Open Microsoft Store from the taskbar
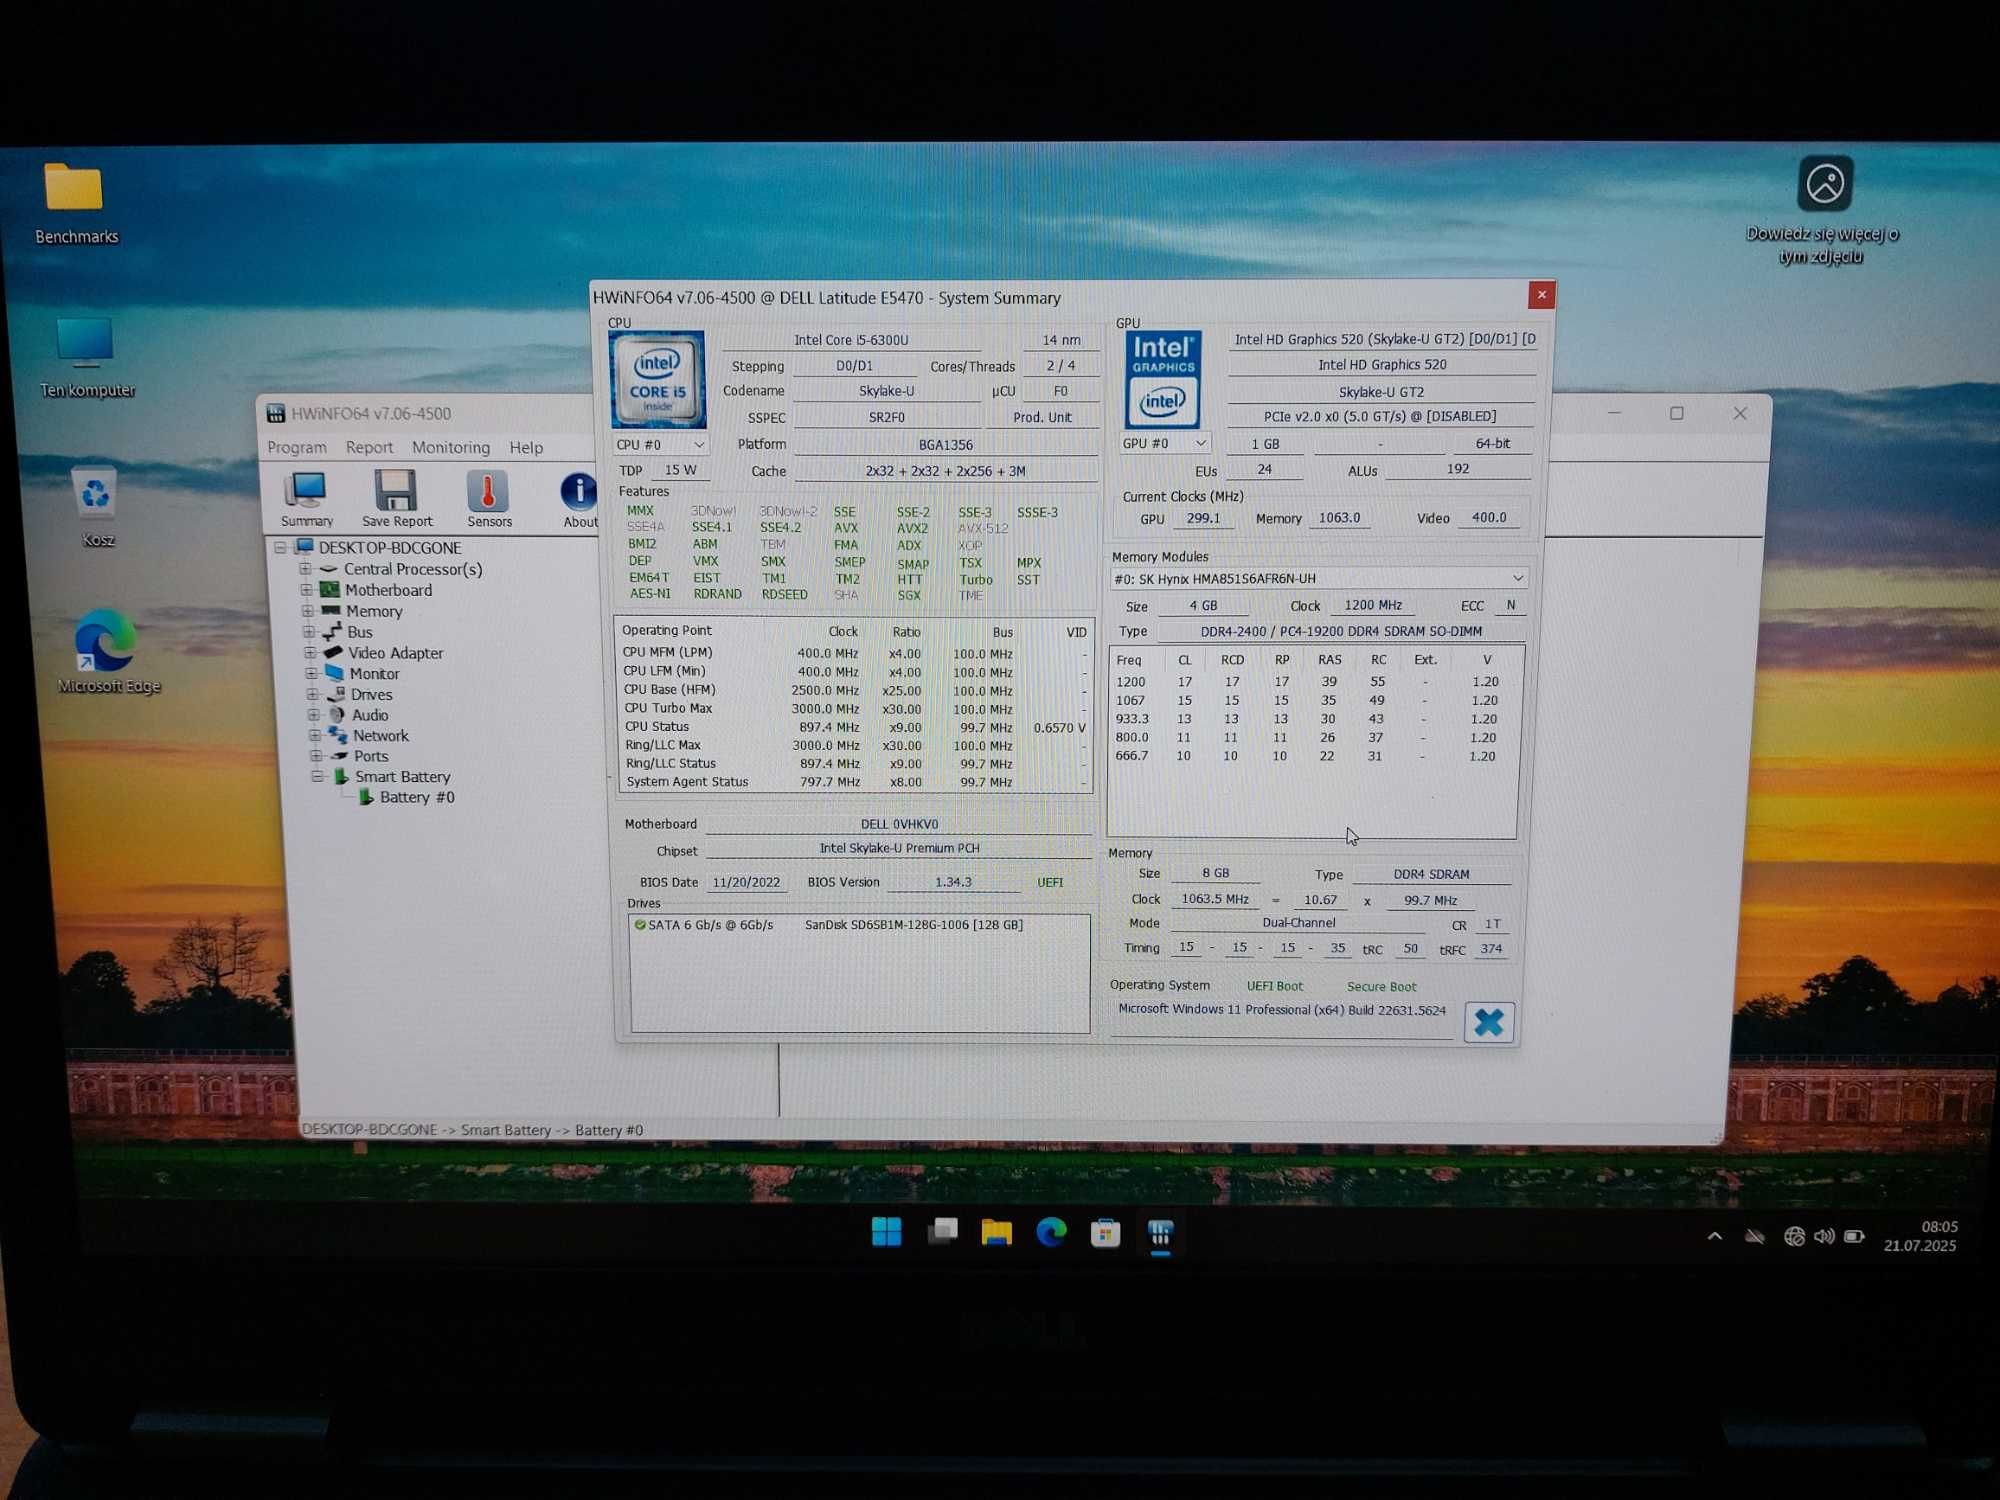 (x=1105, y=1233)
